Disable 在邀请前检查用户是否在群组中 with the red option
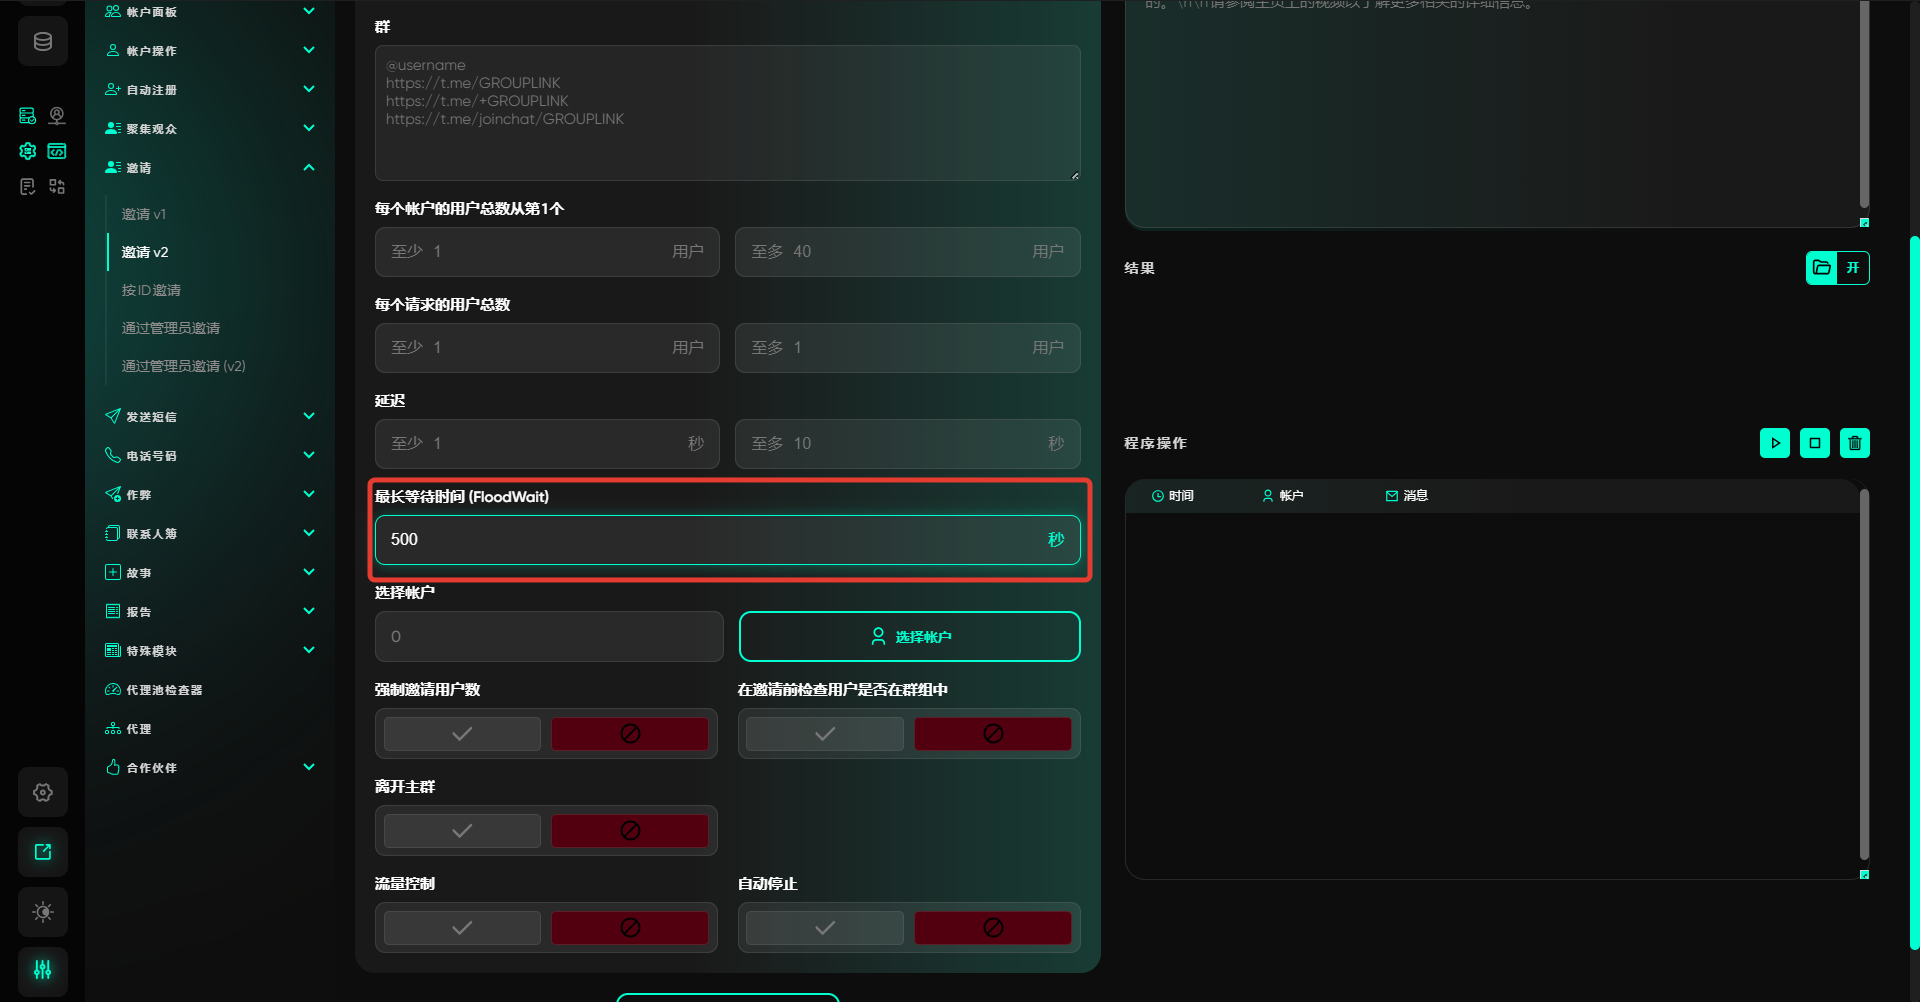This screenshot has width=1920, height=1002. [x=992, y=734]
